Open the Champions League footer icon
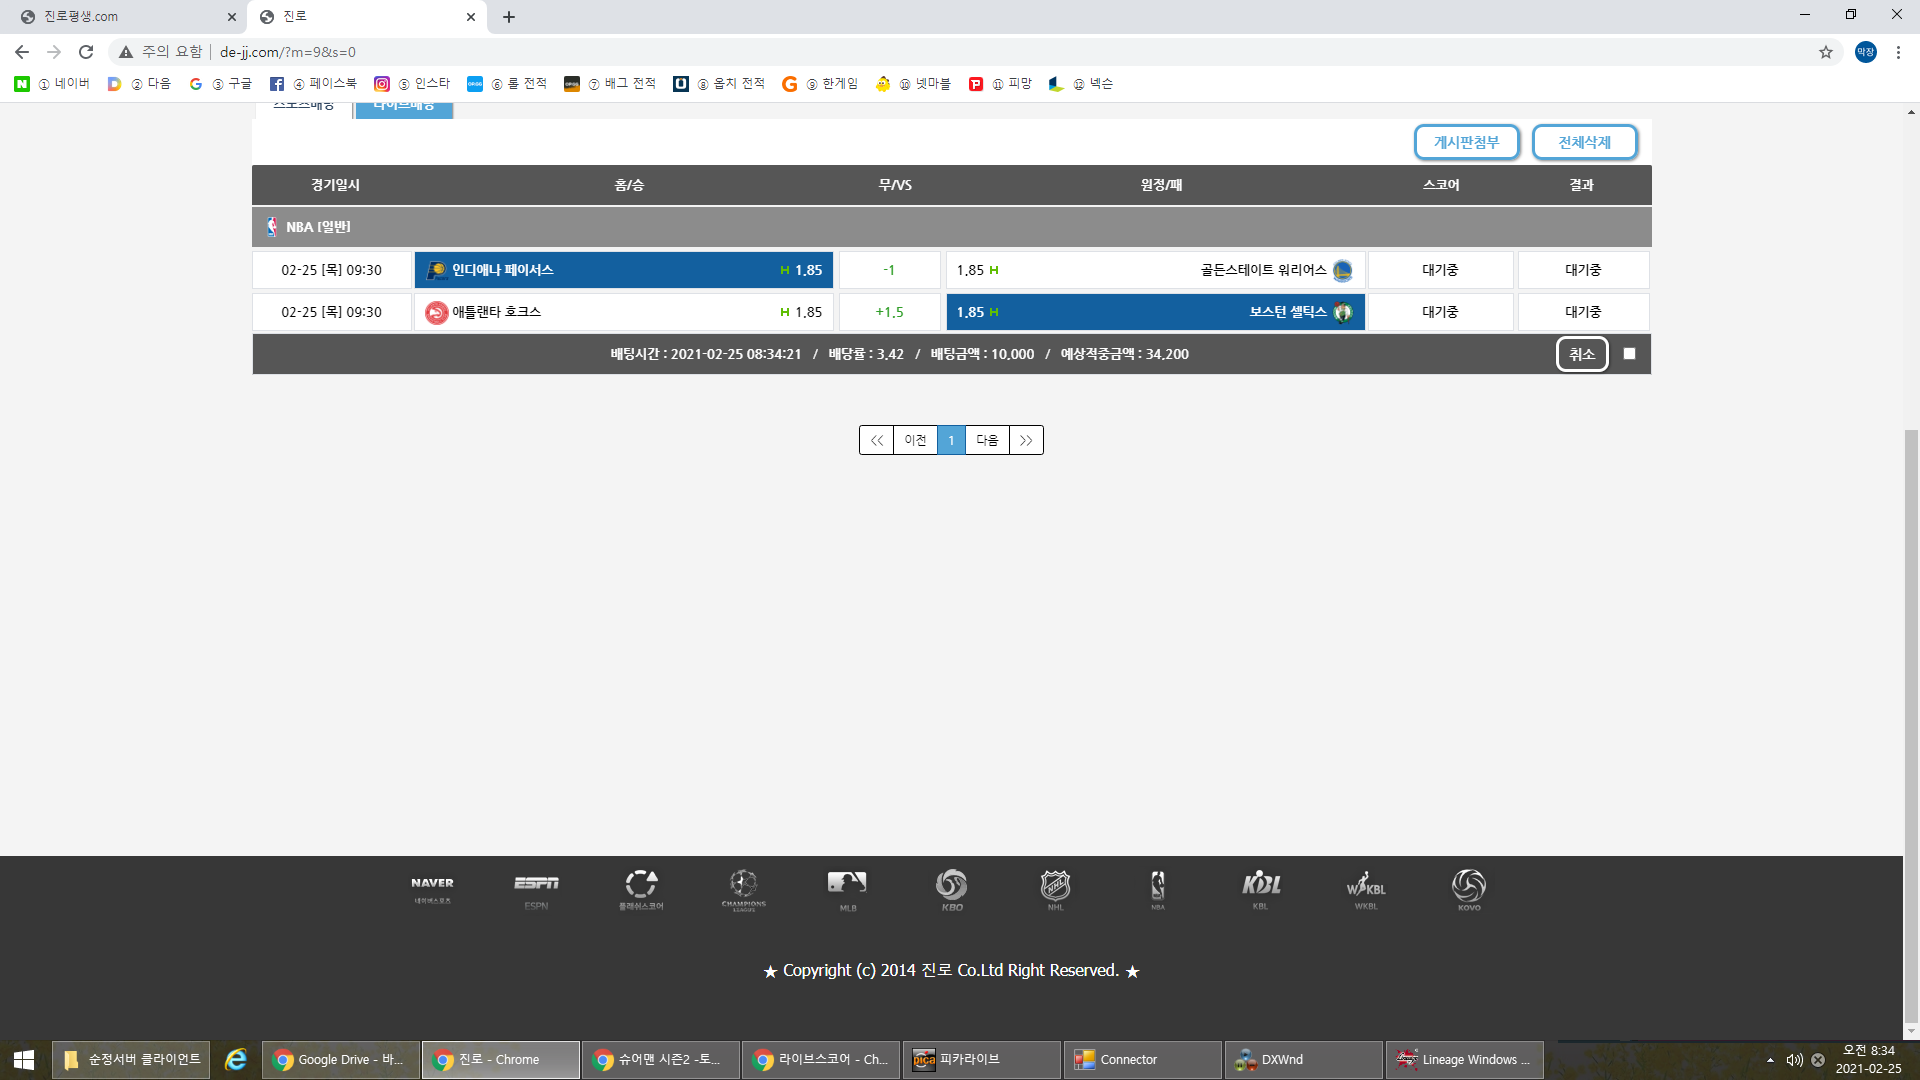 (743, 888)
